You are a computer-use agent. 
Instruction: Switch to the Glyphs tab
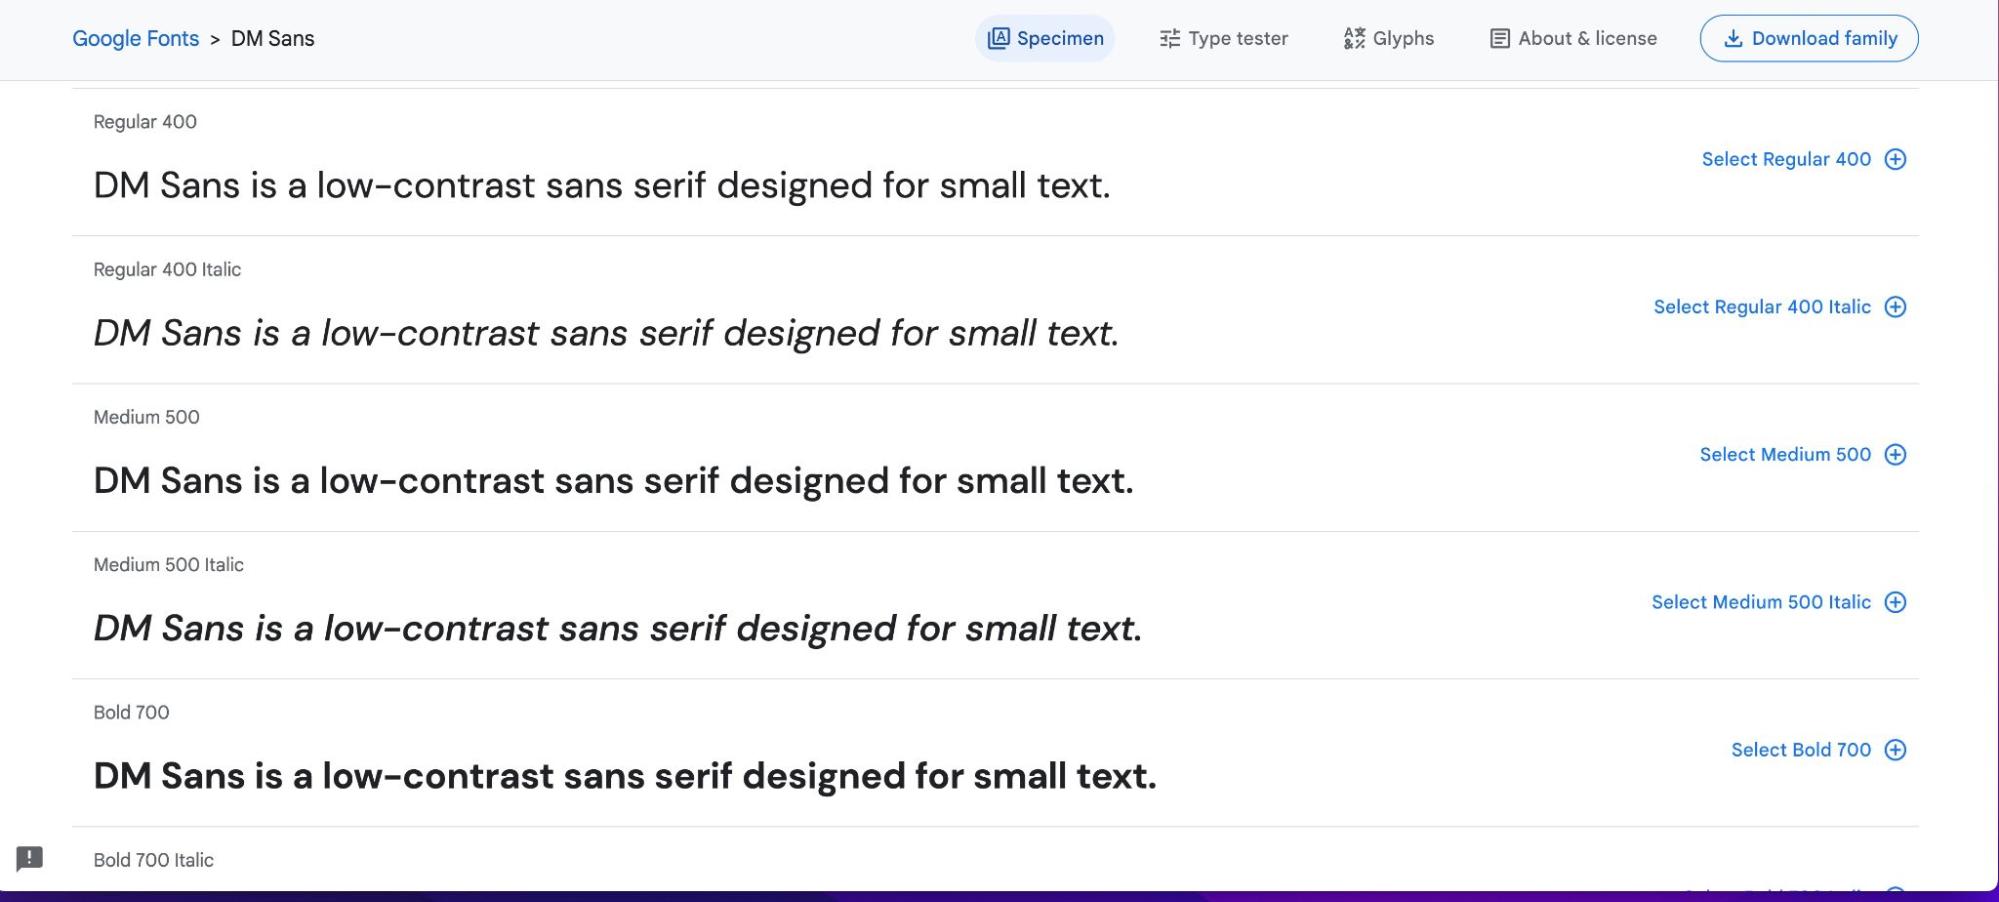point(1404,38)
